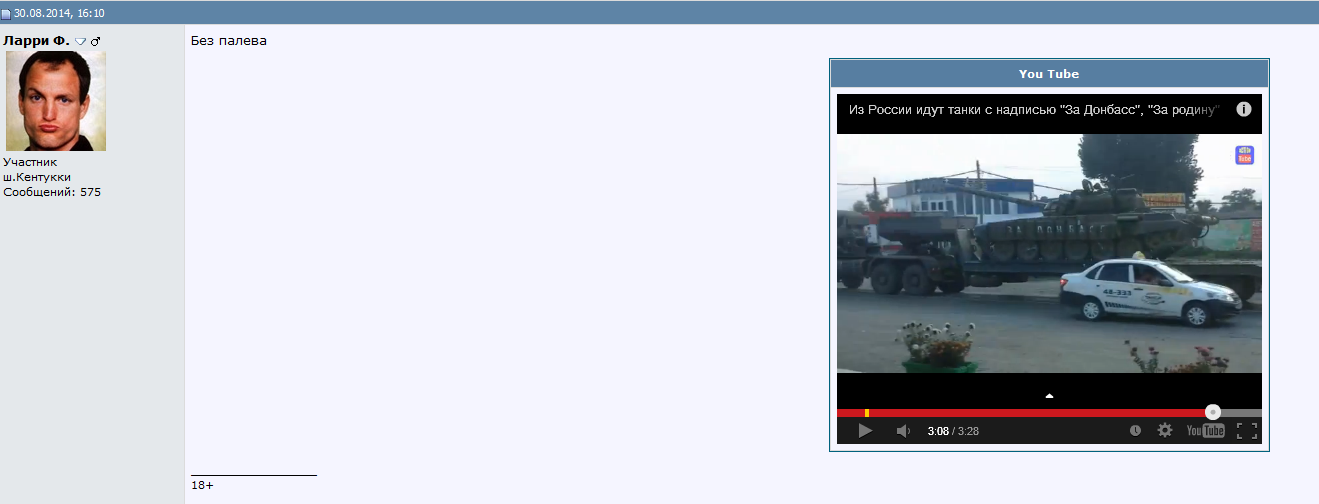Show video info with the "i" icon
This screenshot has width=1319, height=504.
pyautogui.click(x=1244, y=109)
